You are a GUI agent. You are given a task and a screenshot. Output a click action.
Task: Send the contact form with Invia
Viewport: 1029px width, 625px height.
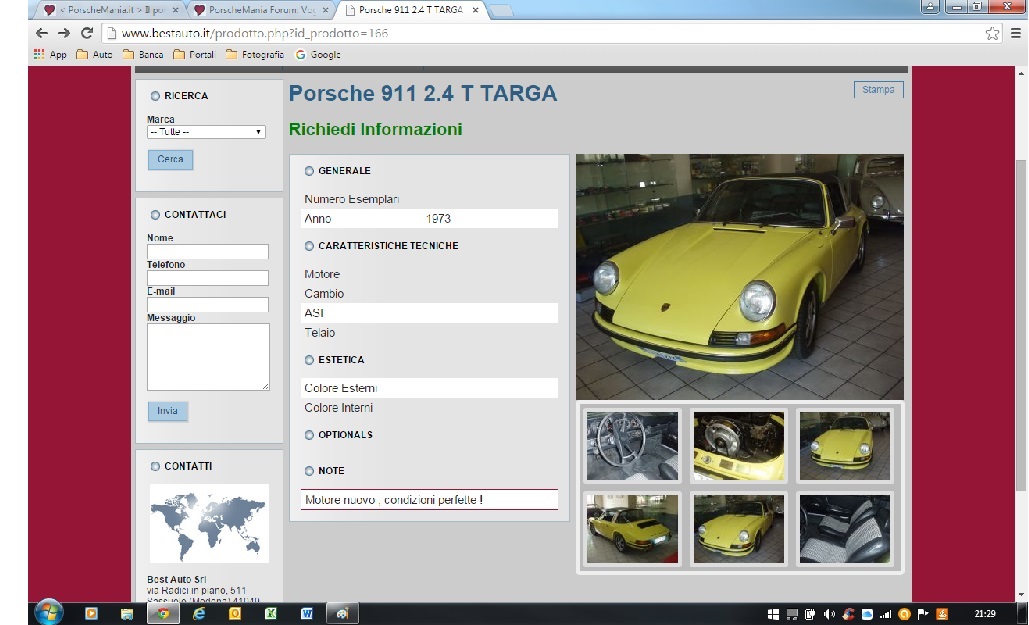(167, 411)
